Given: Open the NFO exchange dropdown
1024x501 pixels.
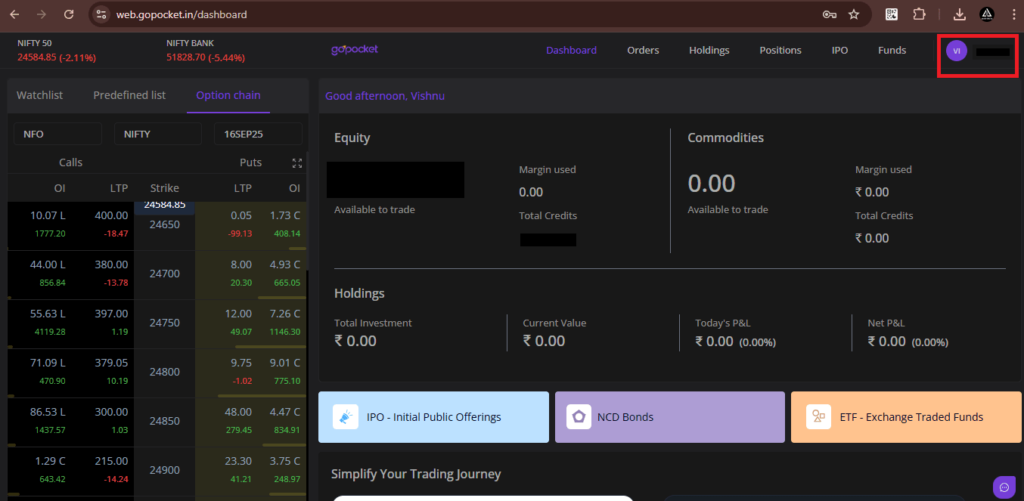Looking at the screenshot, I should click(57, 134).
